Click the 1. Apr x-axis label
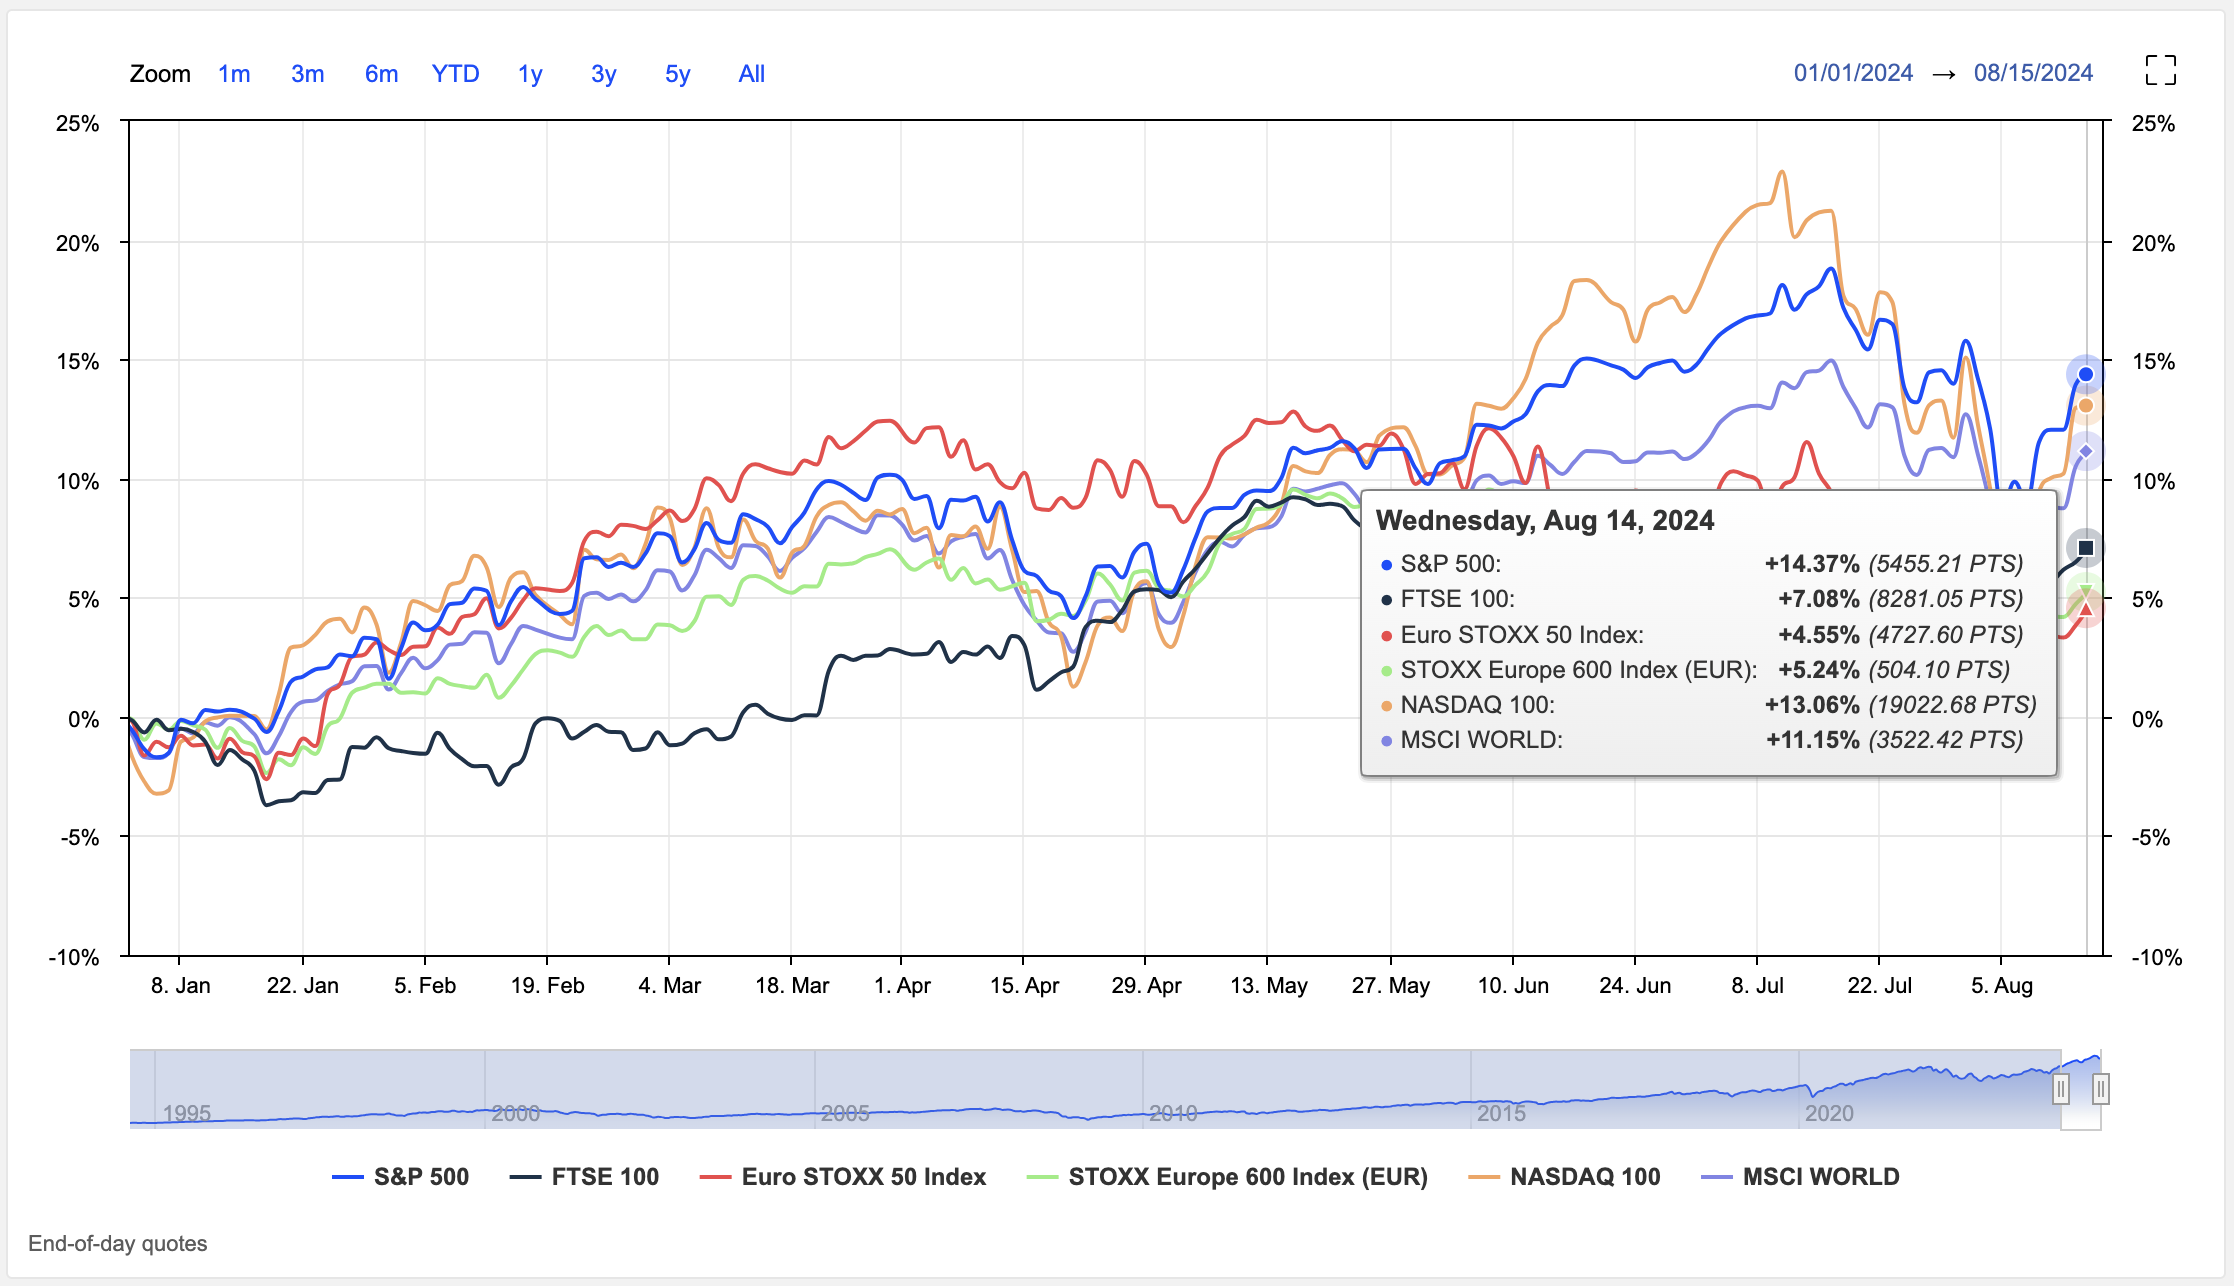 coord(901,985)
